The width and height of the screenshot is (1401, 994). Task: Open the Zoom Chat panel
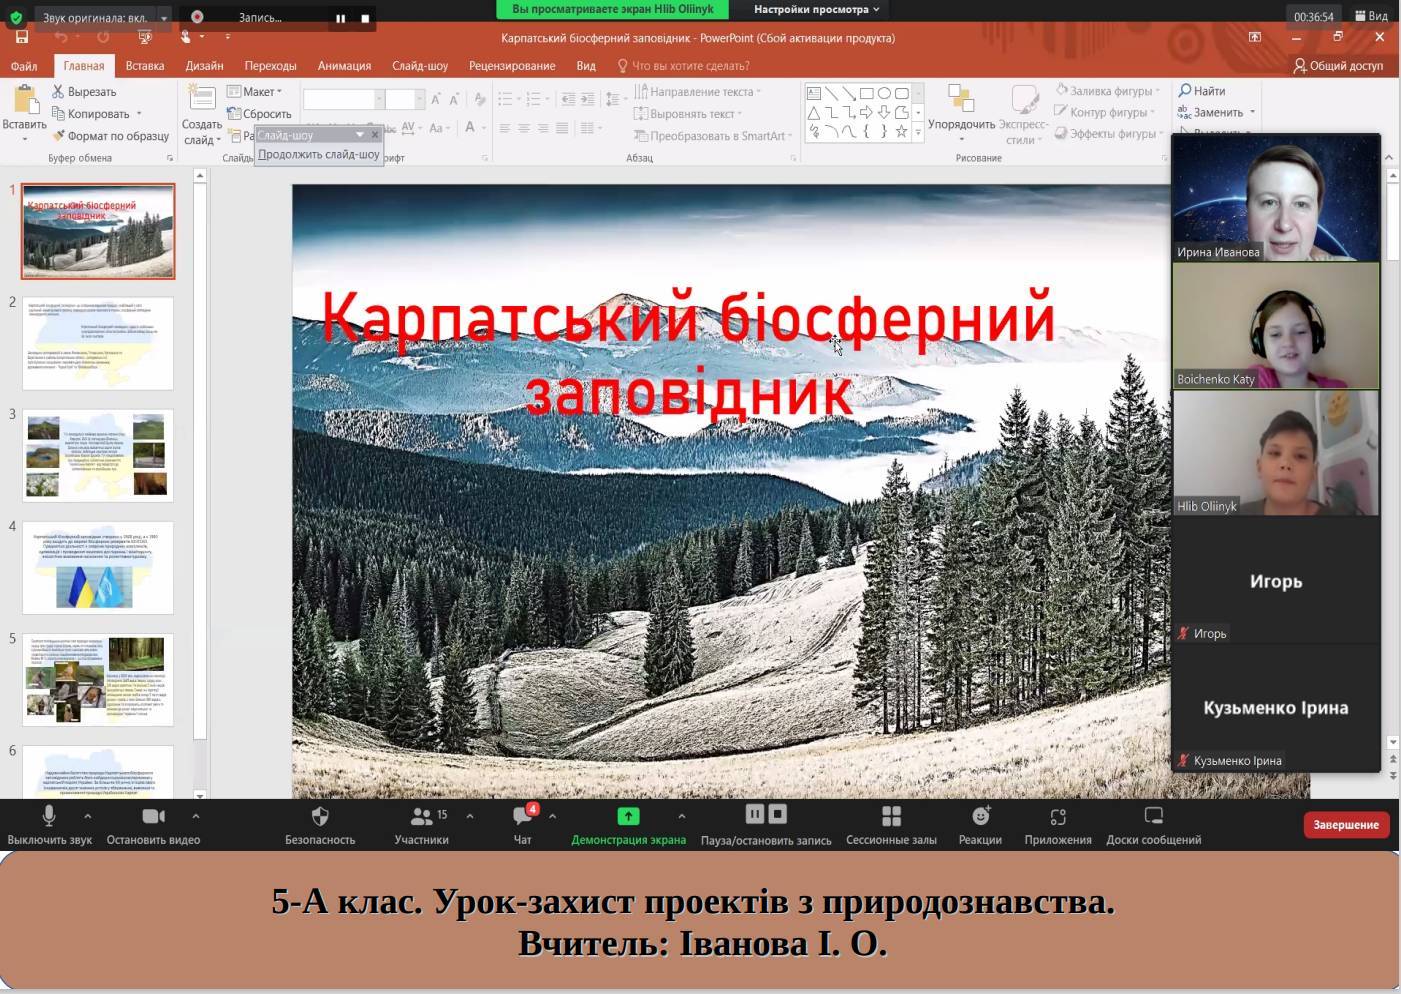pos(522,817)
